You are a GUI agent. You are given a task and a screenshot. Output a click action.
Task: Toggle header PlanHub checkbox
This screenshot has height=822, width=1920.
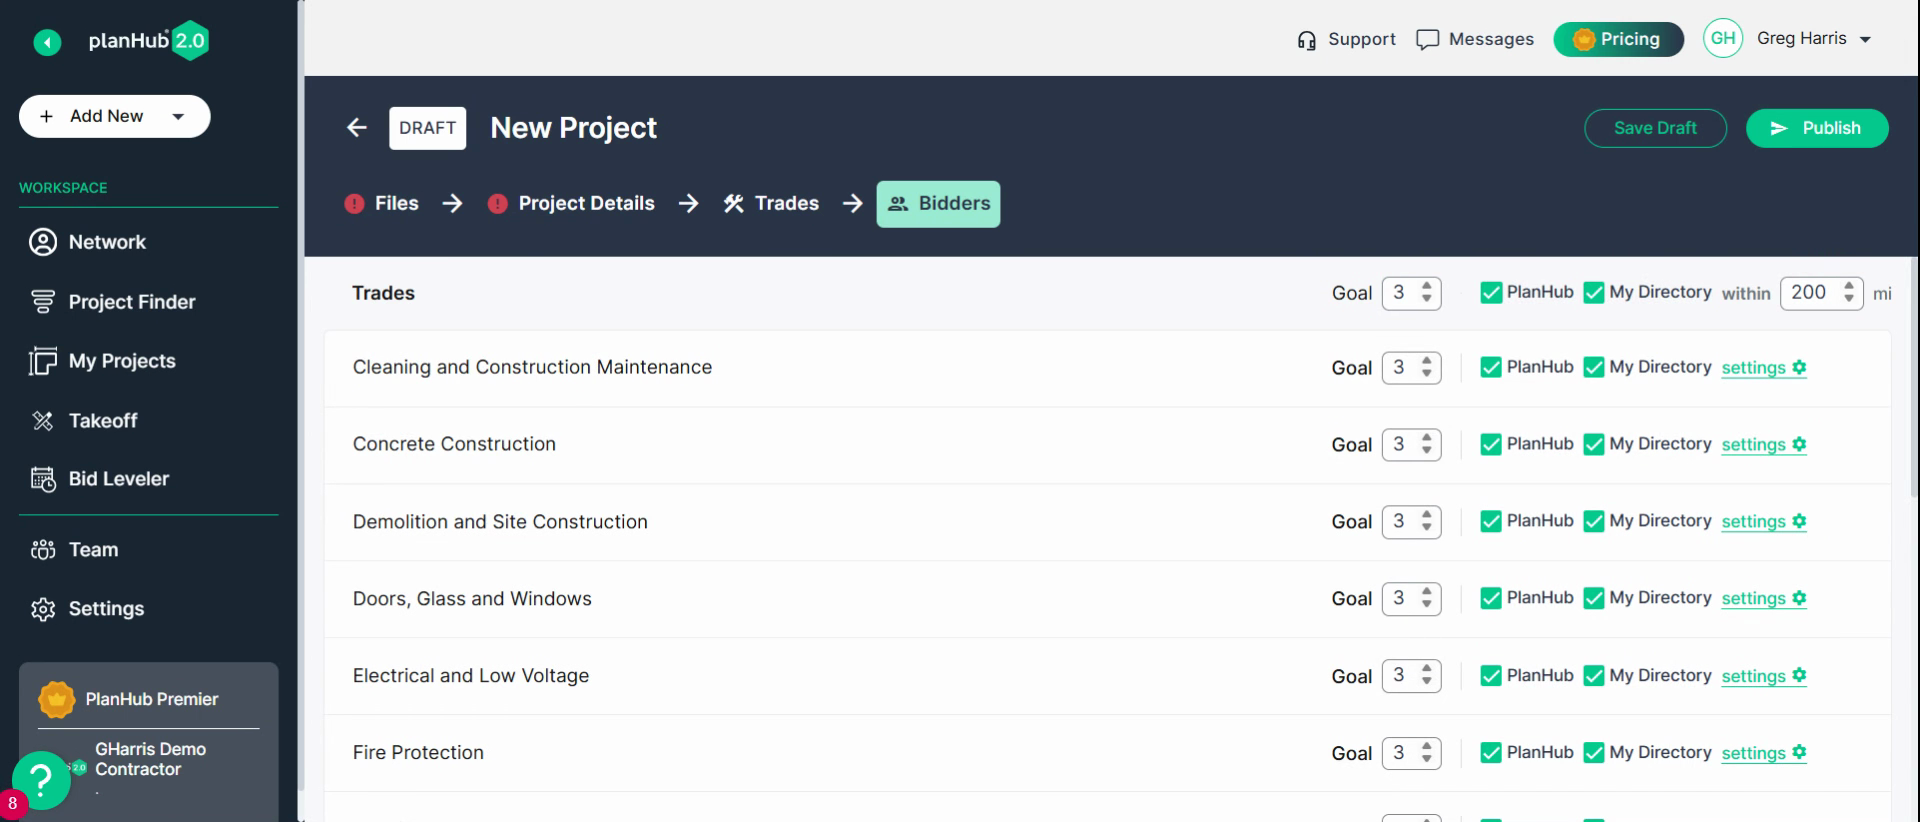[1491, 292]
